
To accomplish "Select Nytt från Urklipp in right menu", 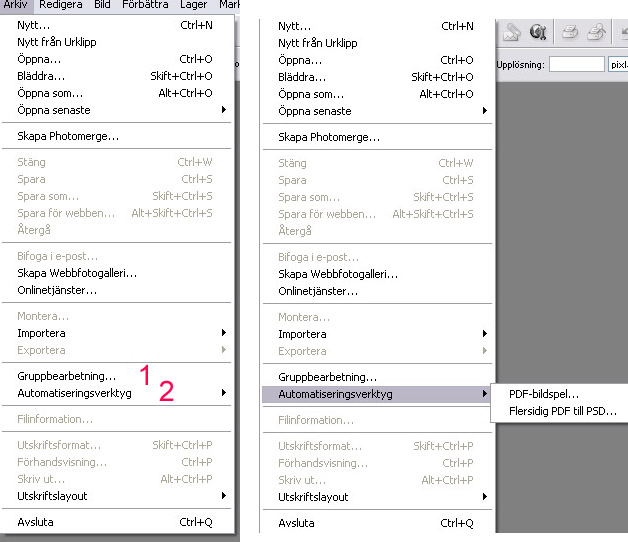I will 377,43.
